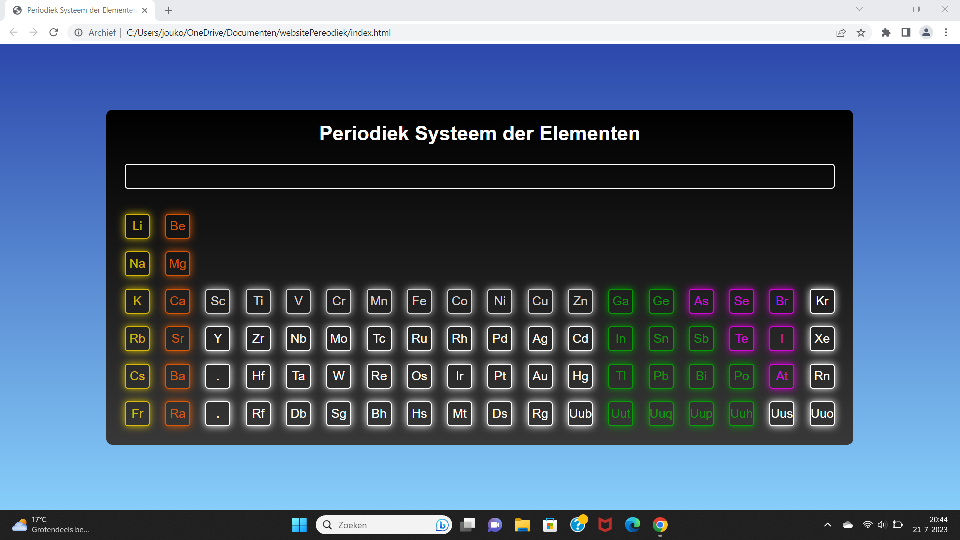Image resolution: width=960 pixels, height=540 pixels.
Task: Click the element search input field
Action: [479, 176]
